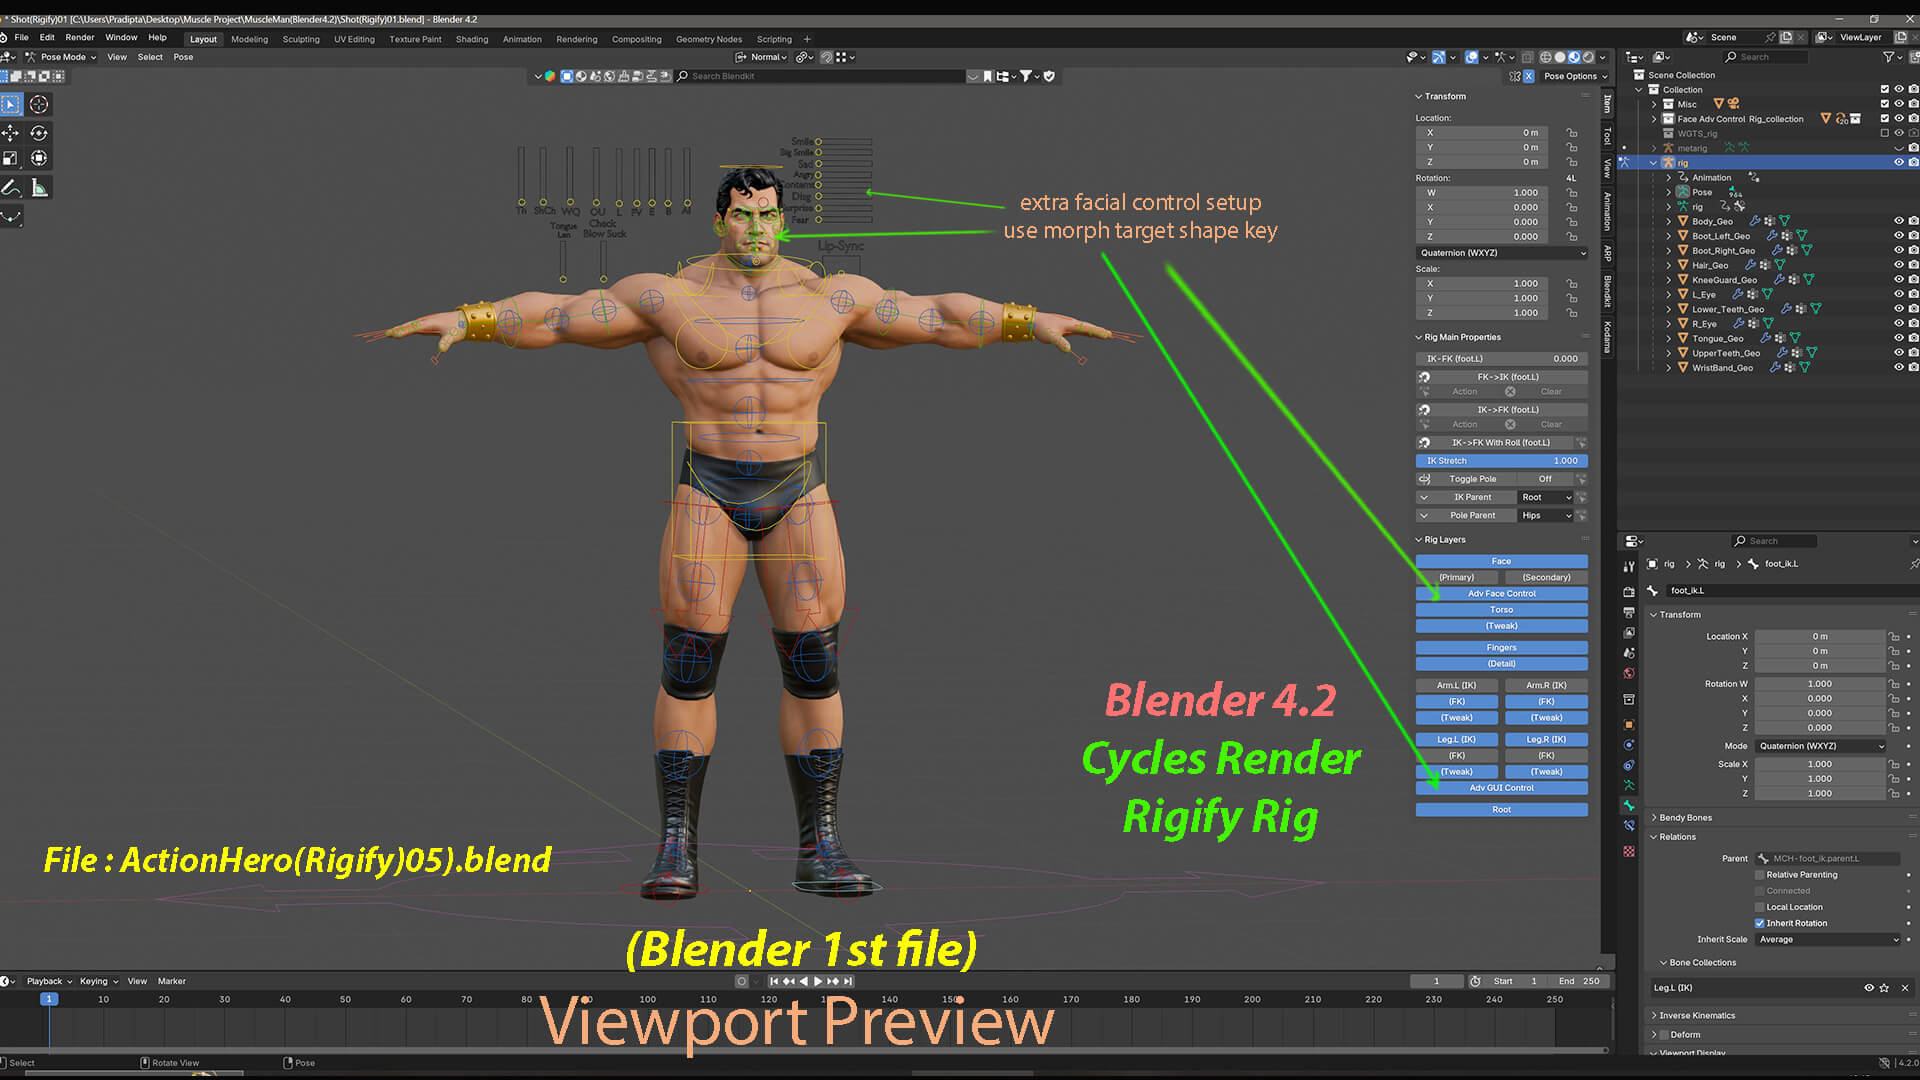Viewport: 1920px width, 1080px height.
Task: Expand the Inverse Kinematics panel
Action: coord(1697,1016)
